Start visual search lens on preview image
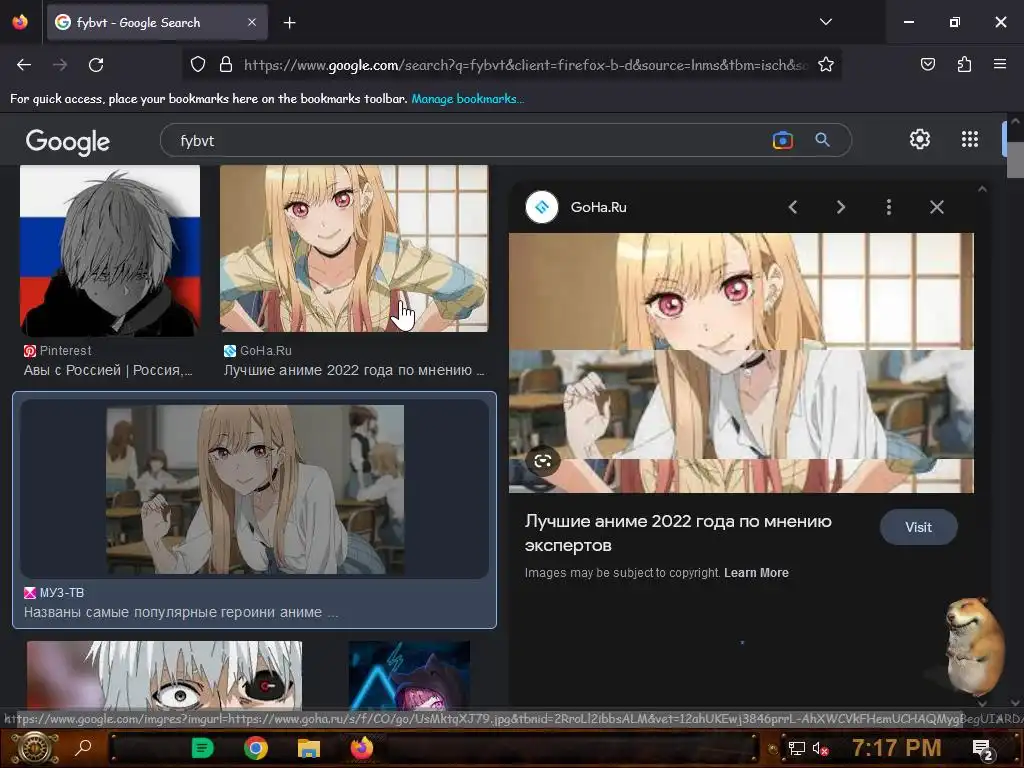The width and height of the screenshot is (1024, 768). [543, 462]
